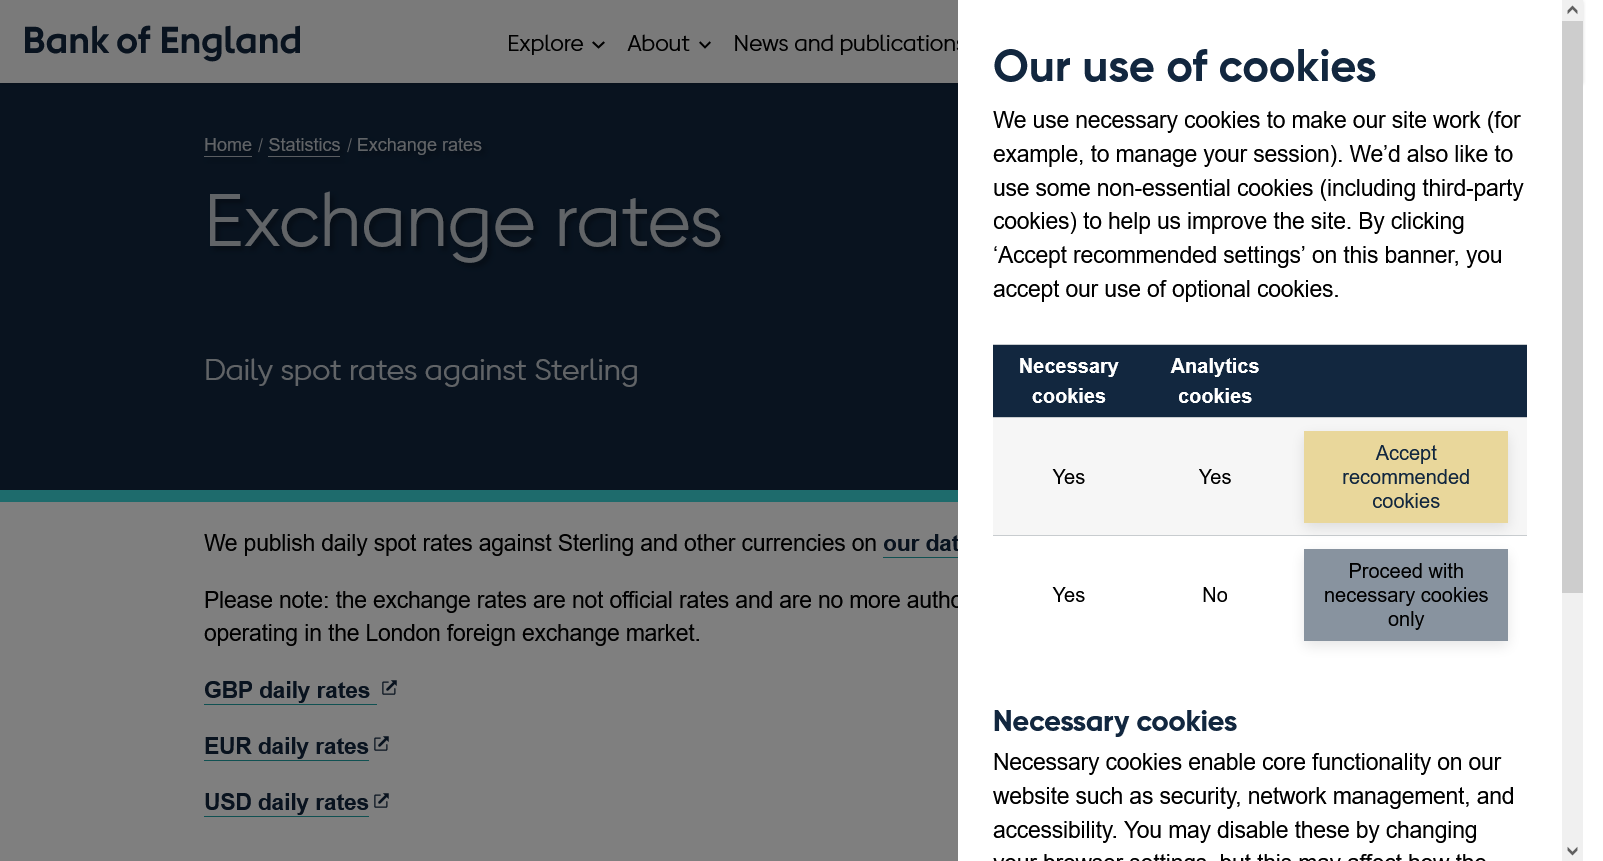Open Statistics breadcrumb link
Image resolution: width=1603 pixels, height=861 pixels.
point(304,145)
